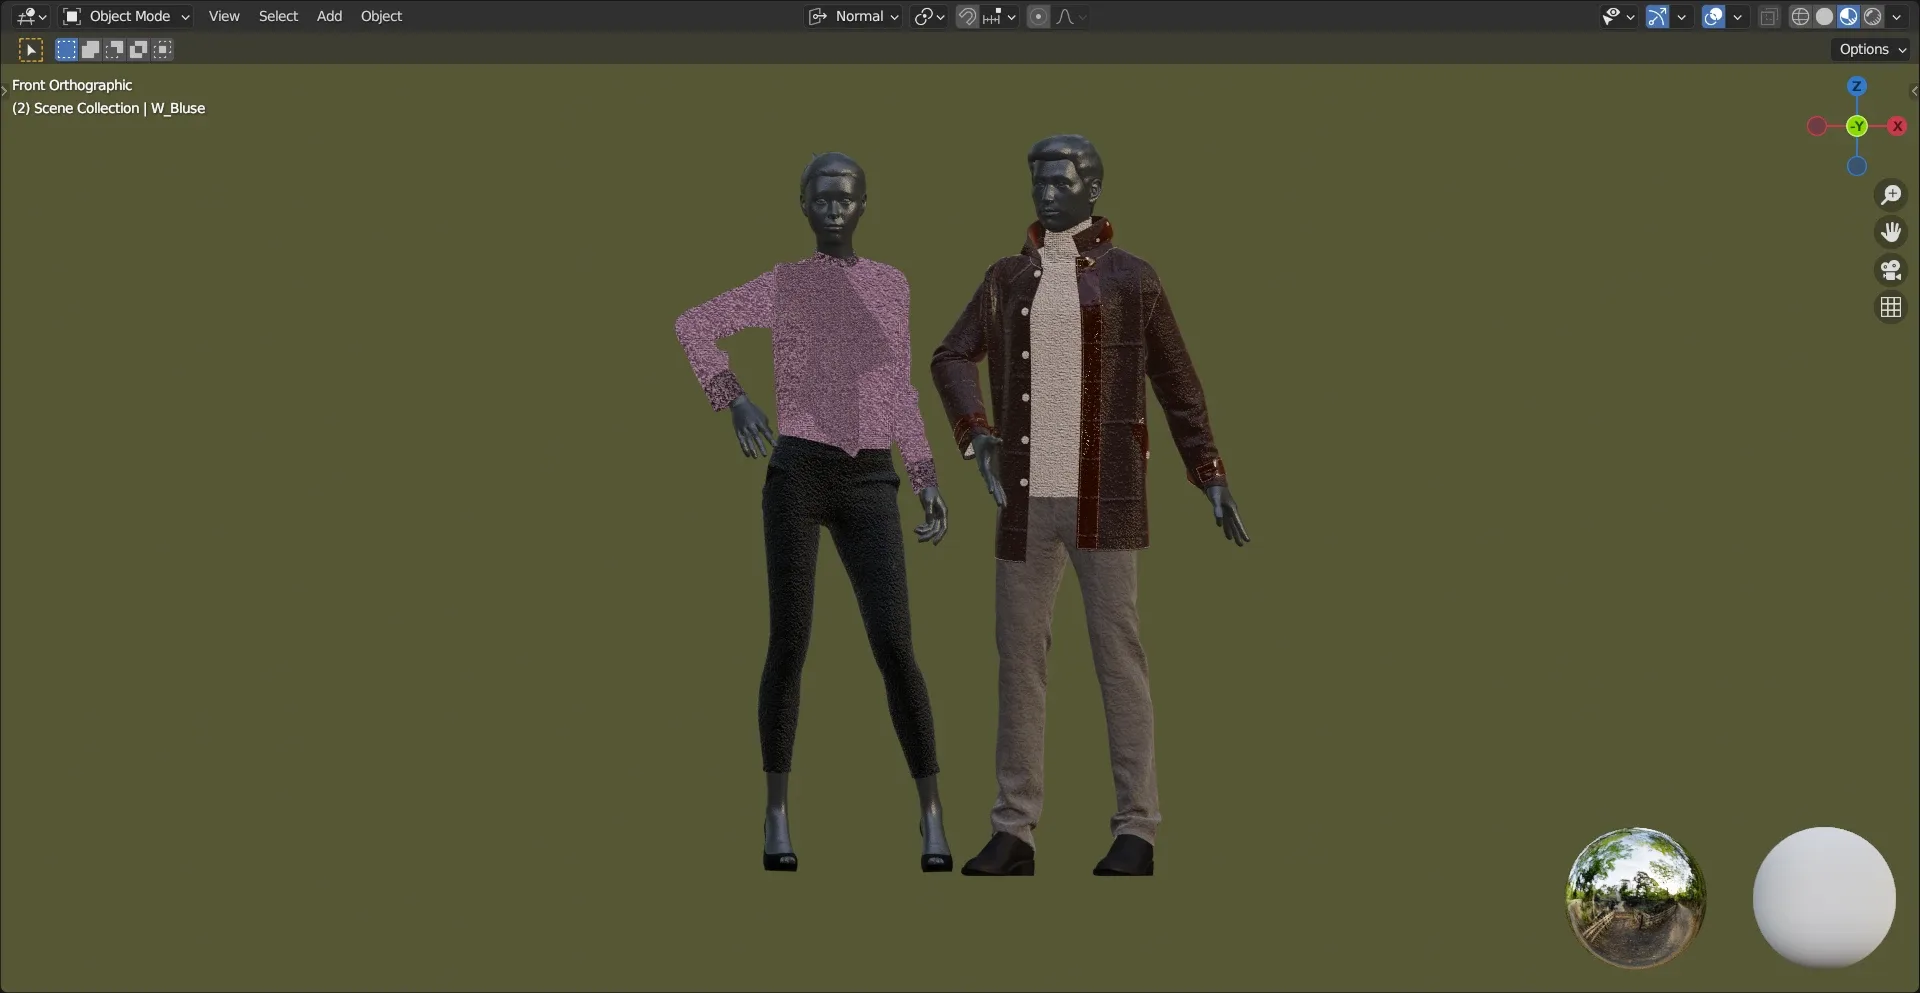Viewport: 1920px width, 993px height.
Task: Open viewport shading options dropdown
Action: (x=1896, y=16)
